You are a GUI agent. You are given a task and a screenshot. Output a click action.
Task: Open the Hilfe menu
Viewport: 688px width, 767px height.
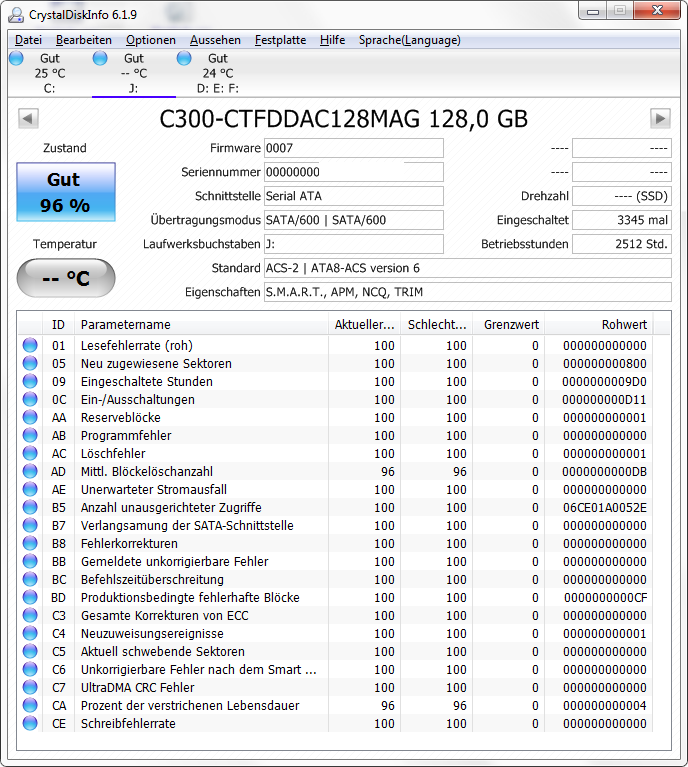332,40
